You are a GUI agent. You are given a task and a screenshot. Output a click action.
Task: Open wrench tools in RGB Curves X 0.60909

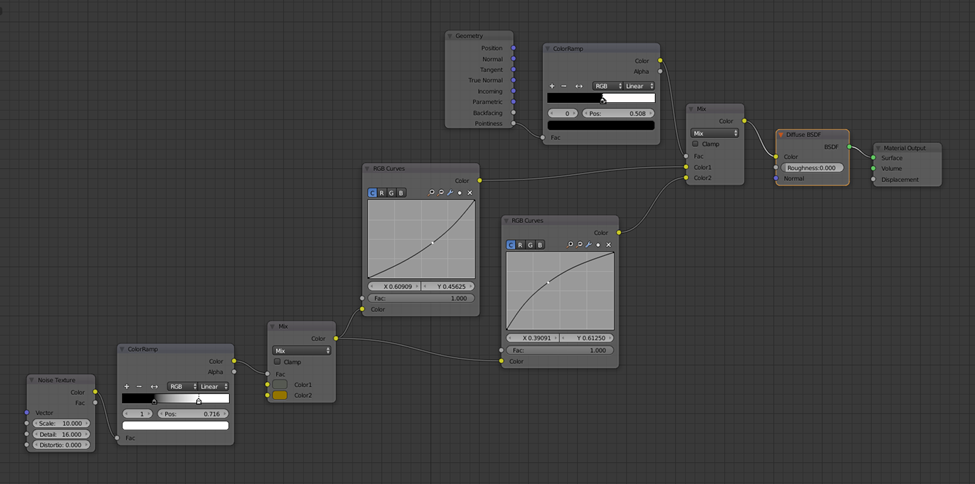point(450,193)
